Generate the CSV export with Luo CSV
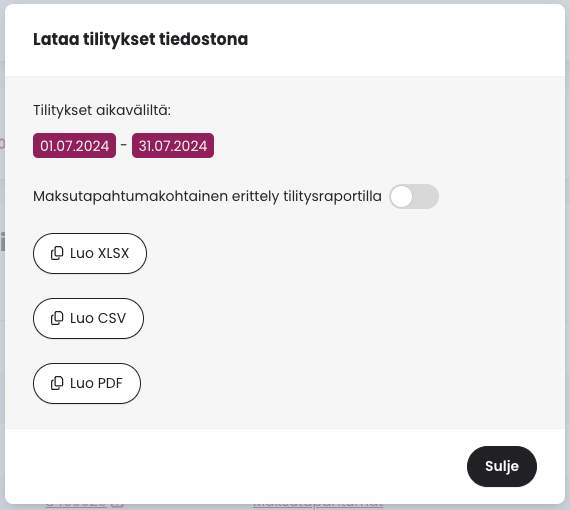The image size is (570, 510). click(x=88, y=318)
